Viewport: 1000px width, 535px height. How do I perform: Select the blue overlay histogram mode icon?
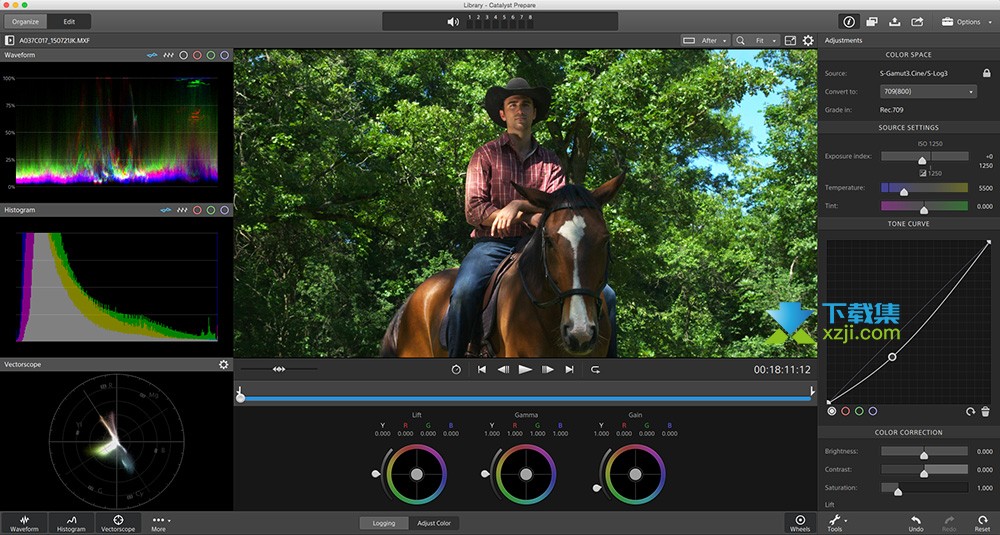point(166,210)
